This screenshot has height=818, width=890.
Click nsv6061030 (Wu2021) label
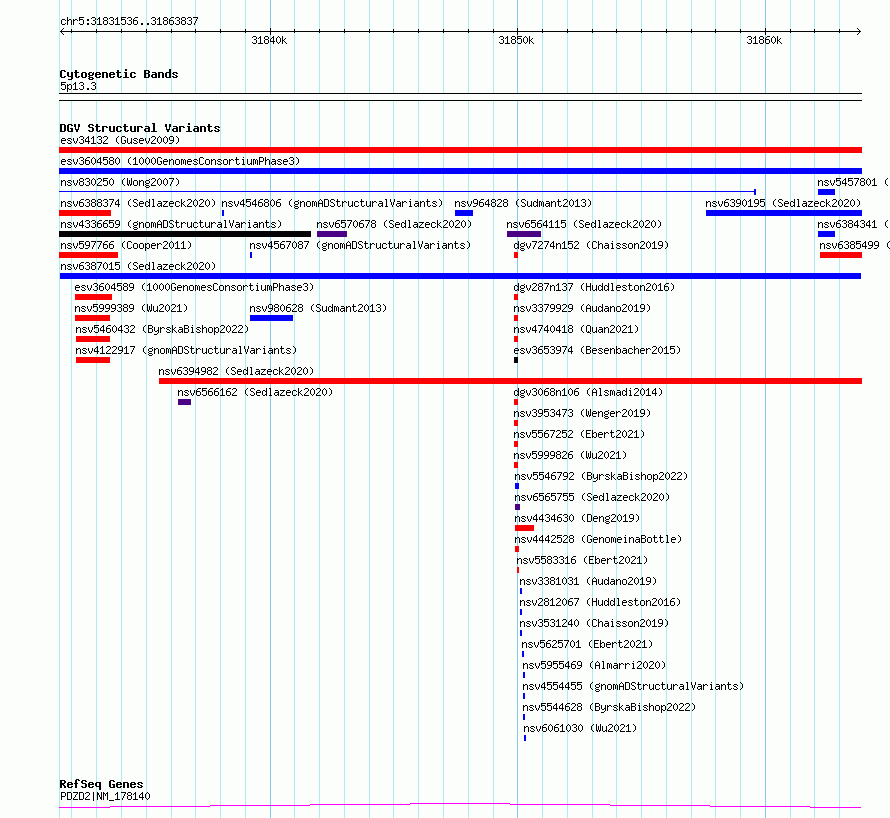point(580,728)
